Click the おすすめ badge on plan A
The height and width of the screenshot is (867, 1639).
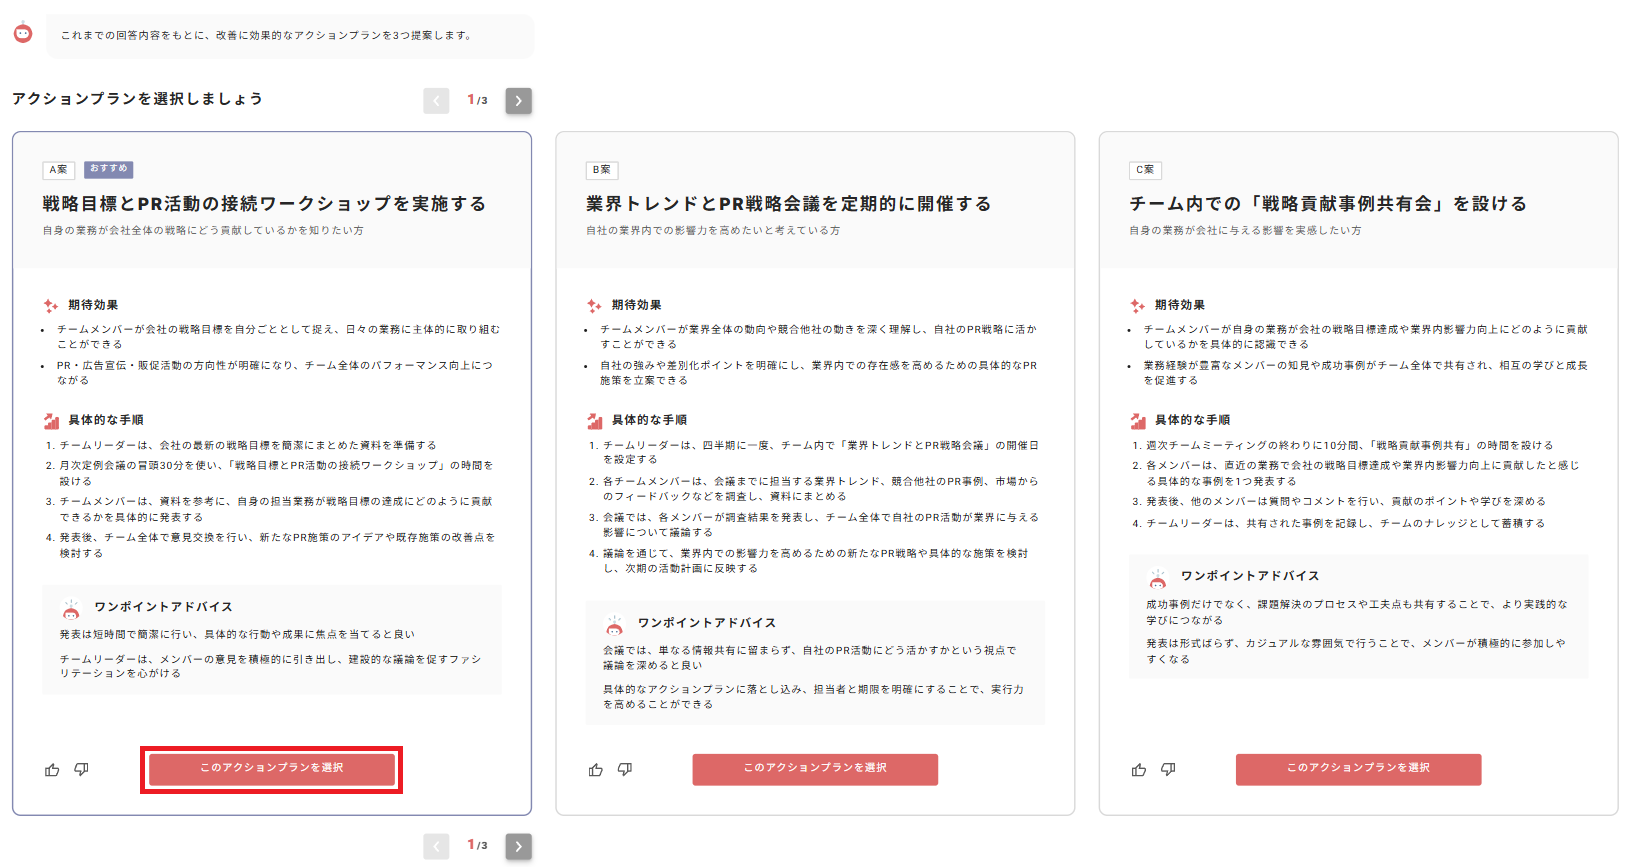pos(109,169)
